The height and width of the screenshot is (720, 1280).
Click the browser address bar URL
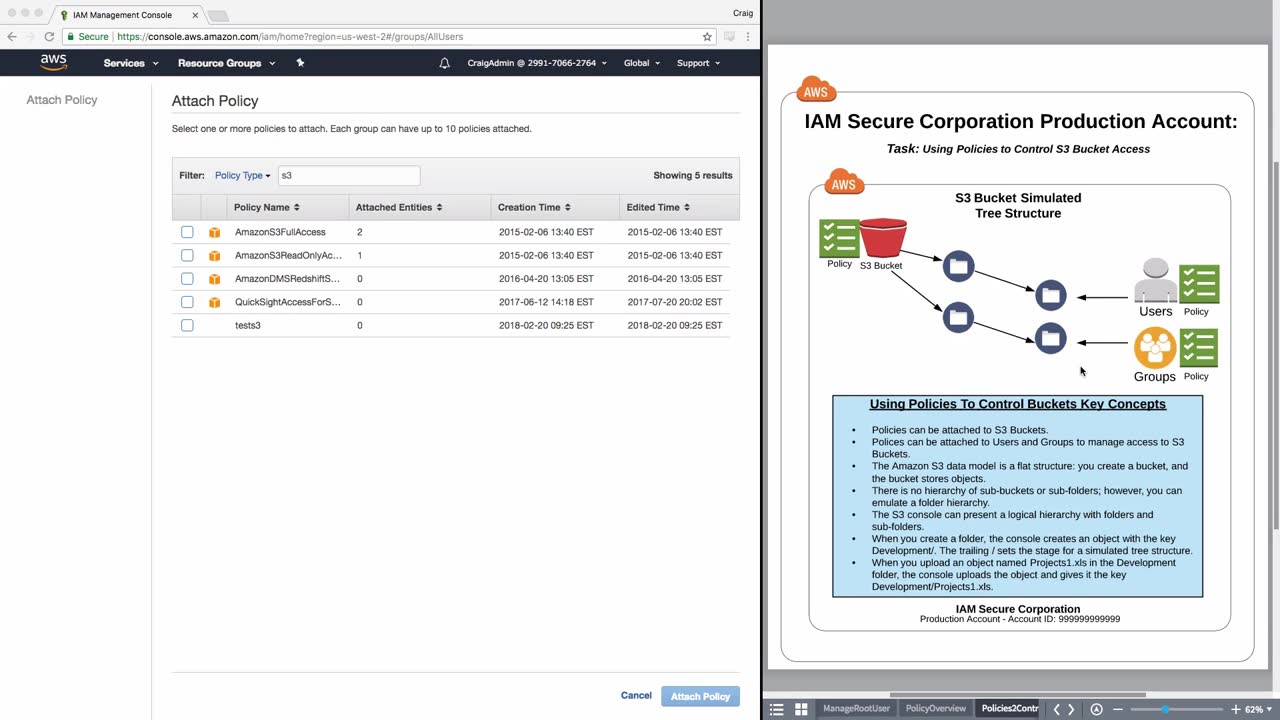(290, 37)
